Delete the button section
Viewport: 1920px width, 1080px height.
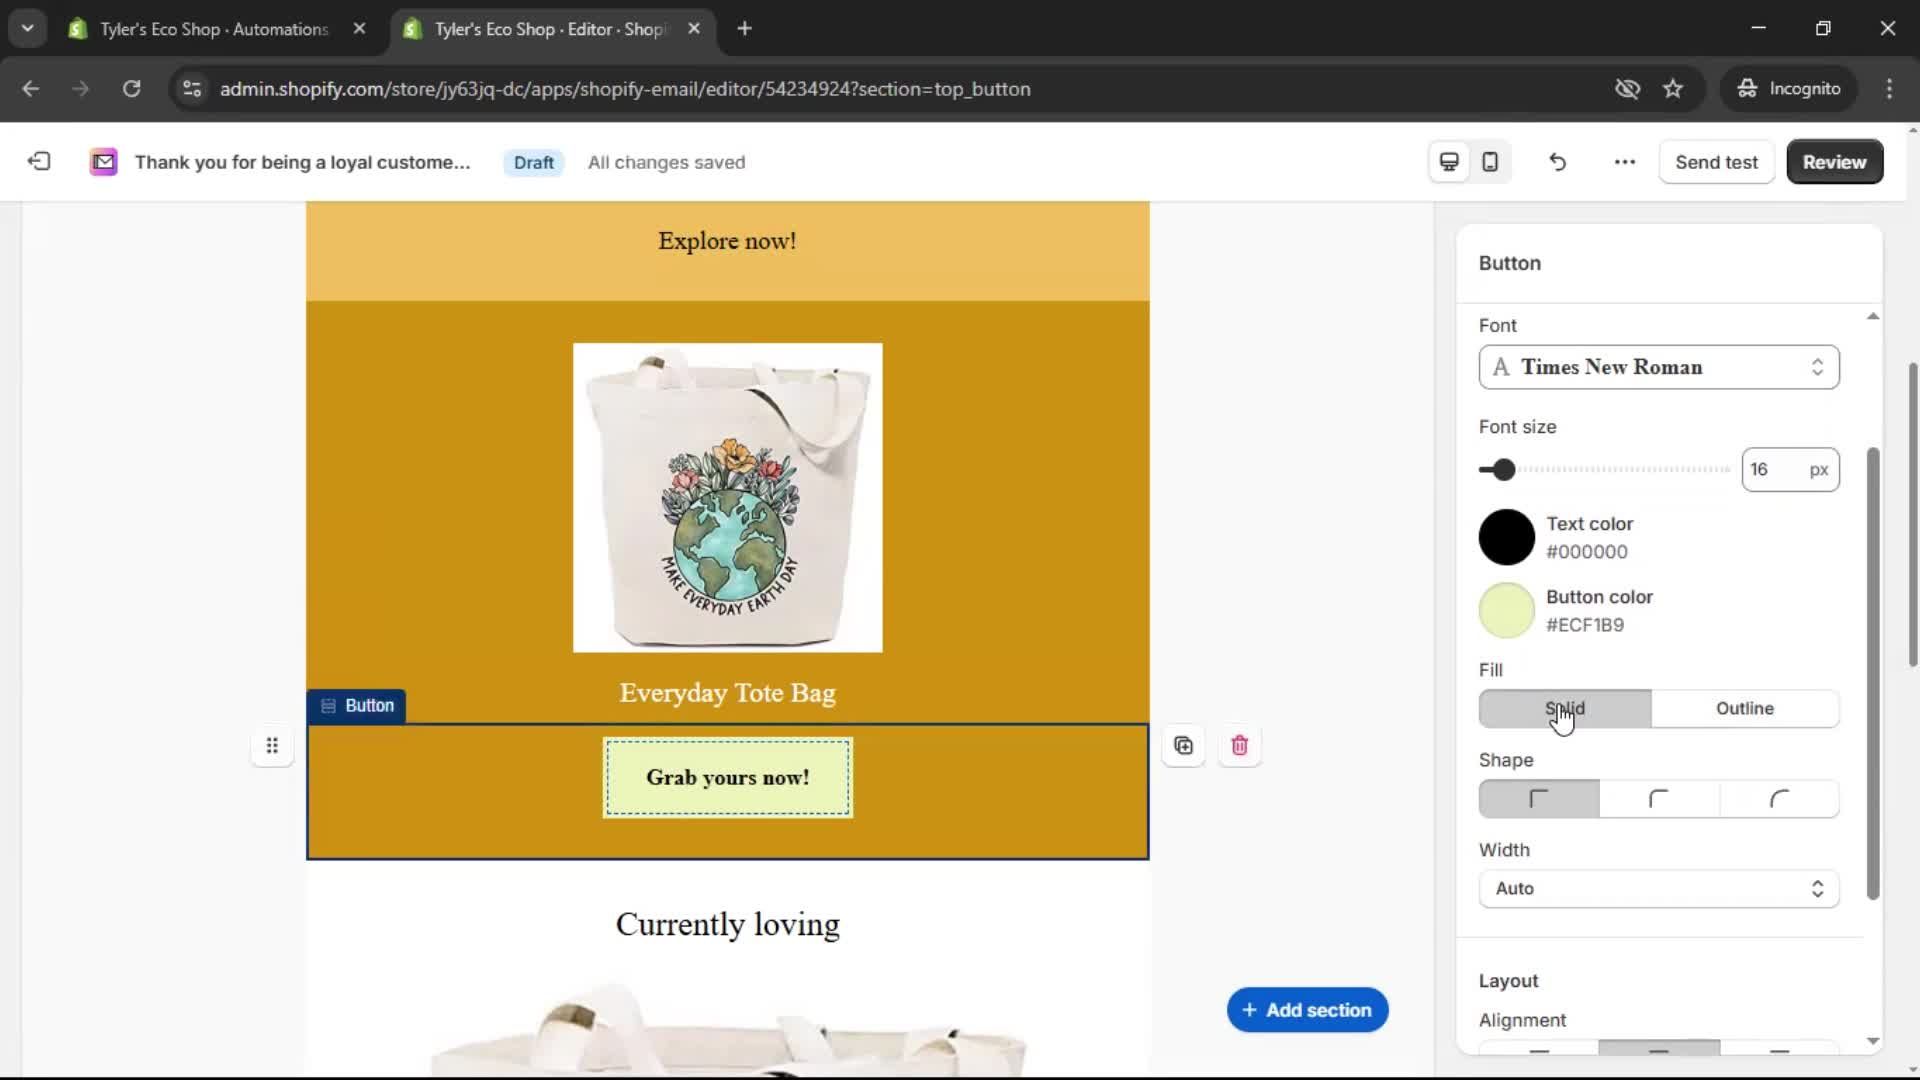(1239, 745)
